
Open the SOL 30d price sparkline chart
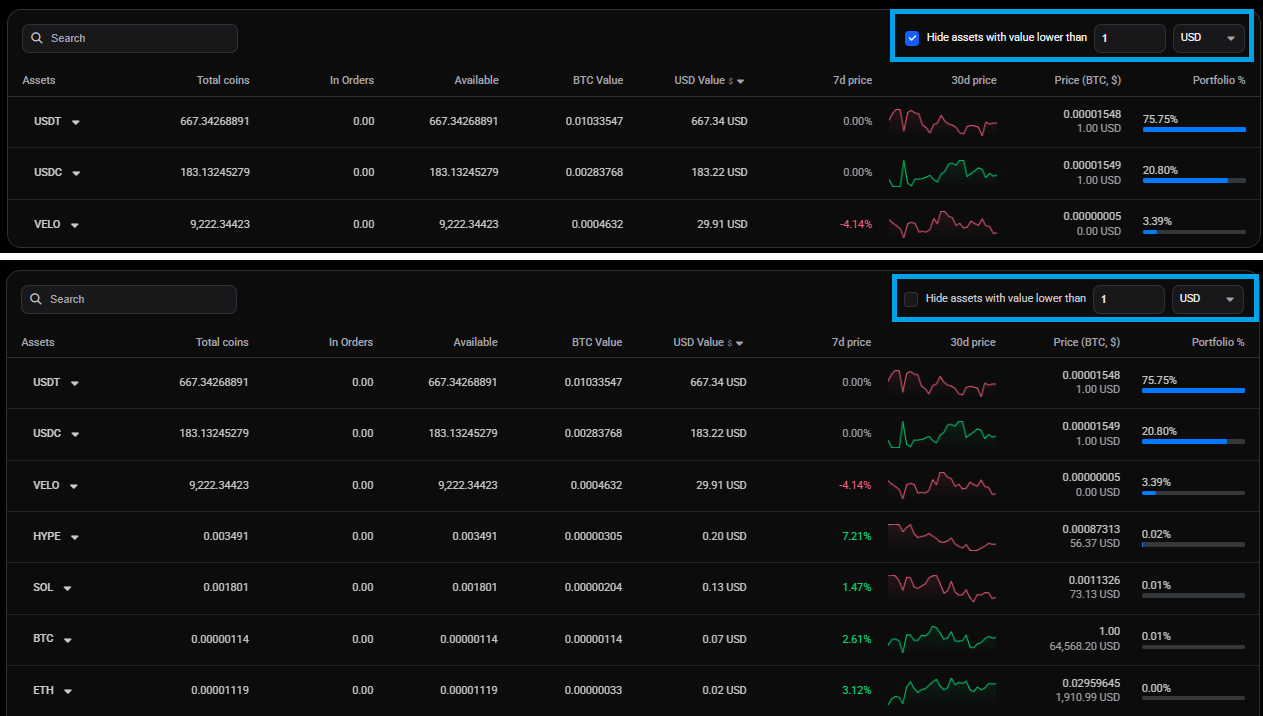point(943,587)
